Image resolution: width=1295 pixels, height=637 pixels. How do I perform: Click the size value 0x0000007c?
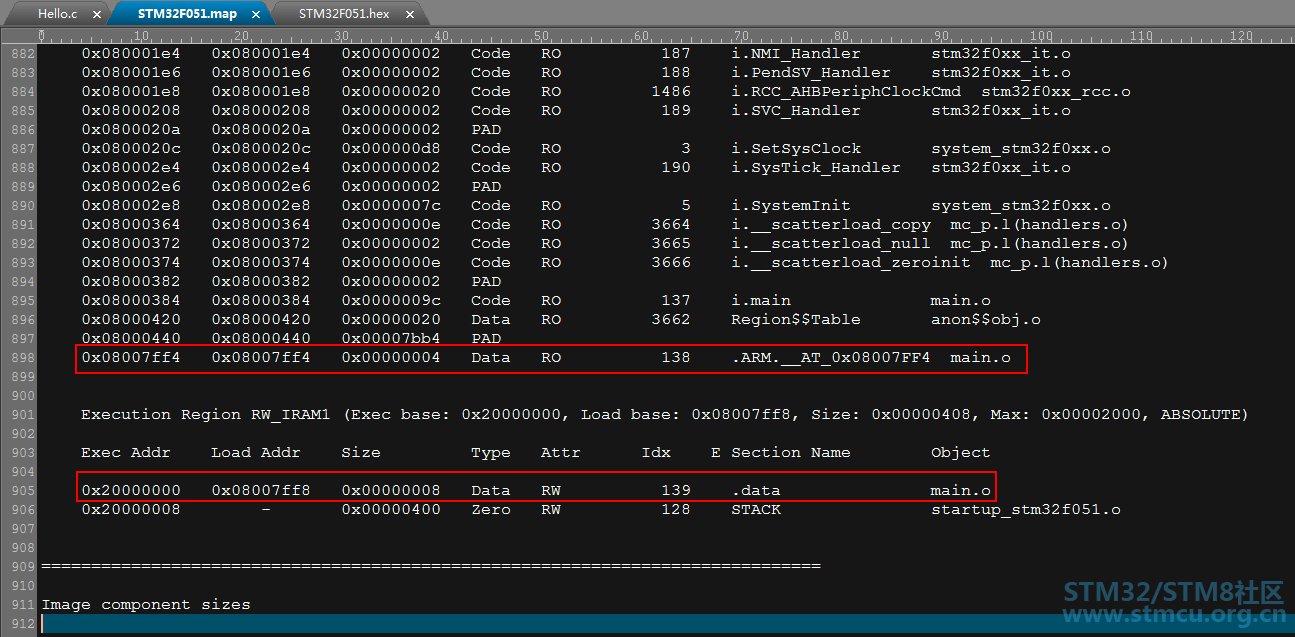pyautogui.click(x=391, y=206)
